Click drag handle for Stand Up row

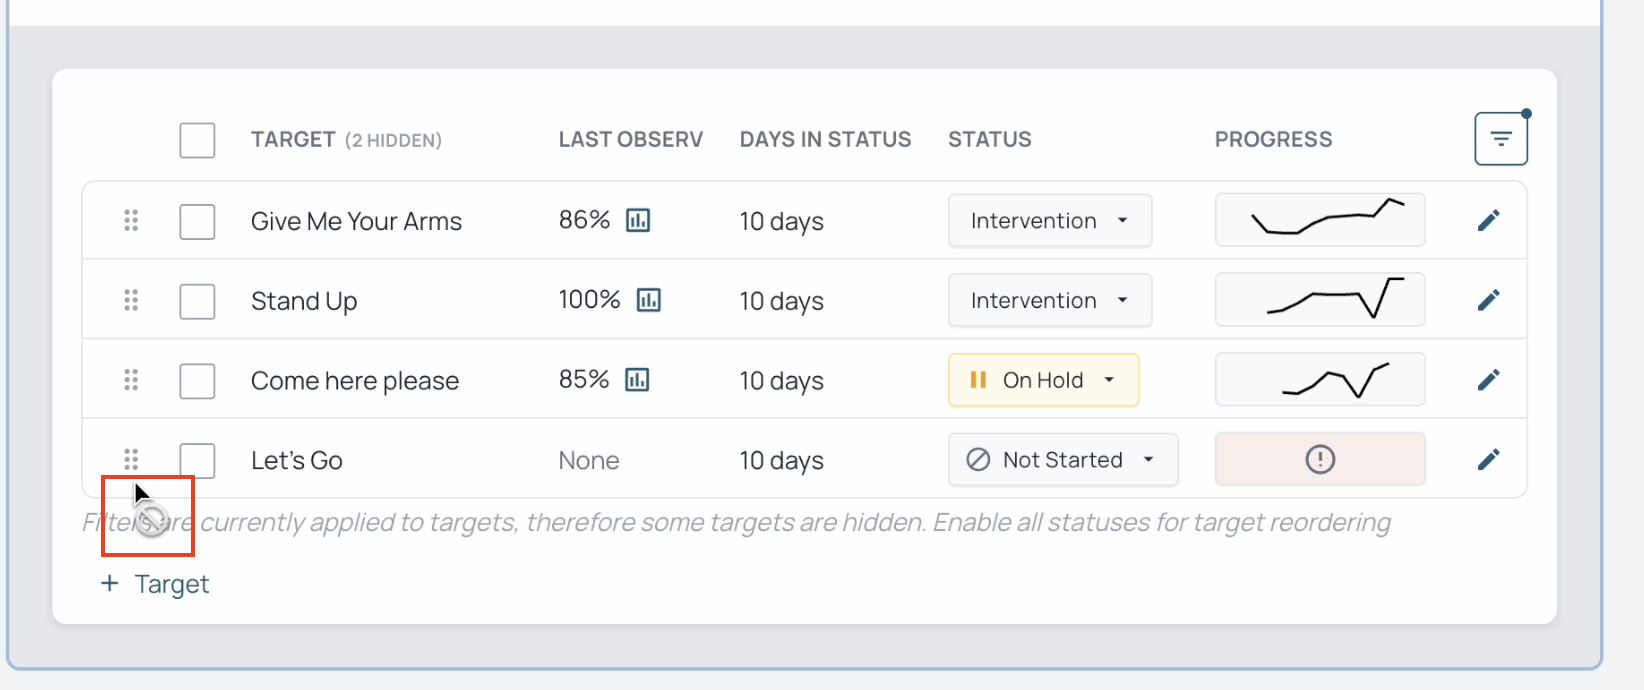(131, 300)
